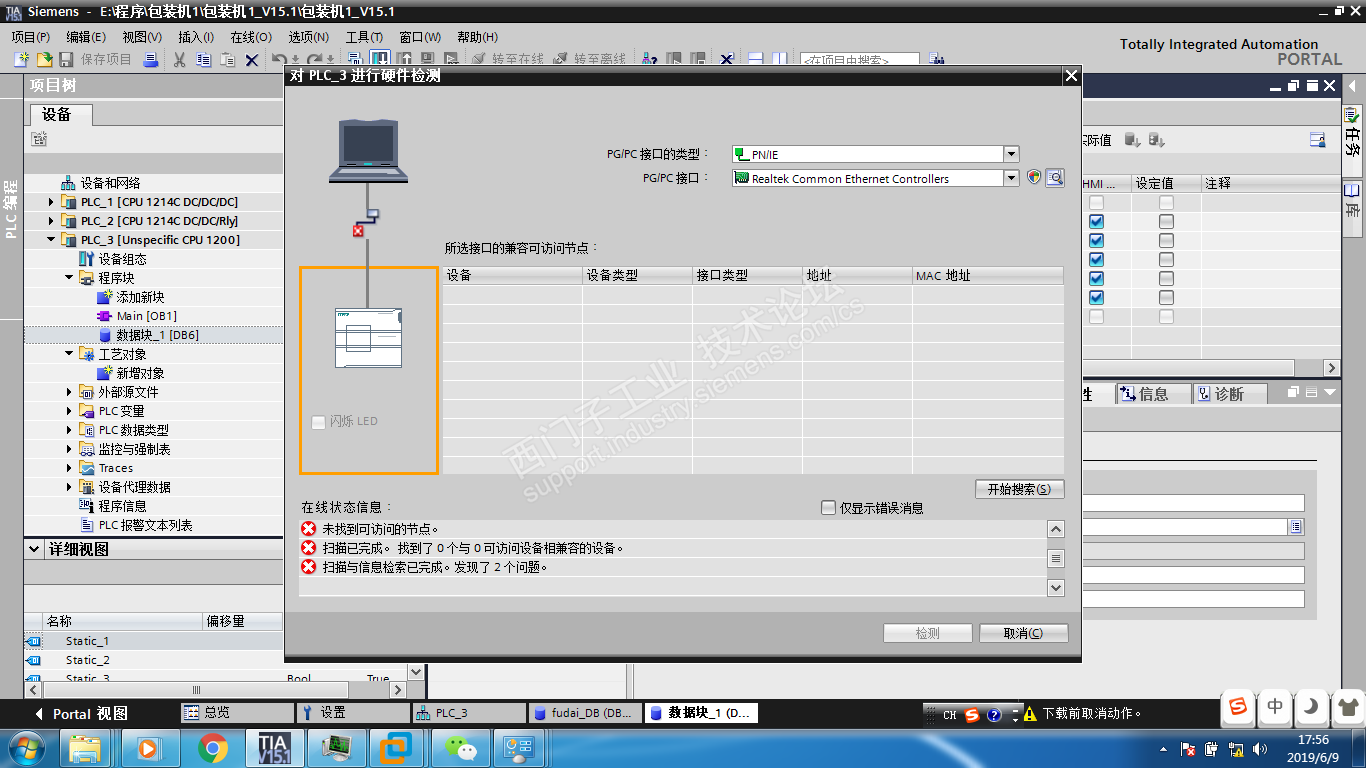Click the delete X icon in toolbar
This screenshot has width=1366, height=768.
252,61
